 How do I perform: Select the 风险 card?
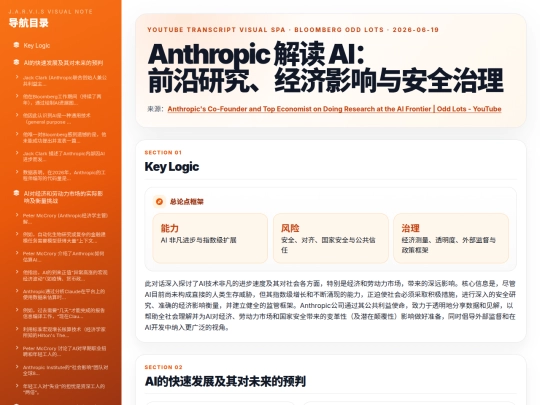tap(331, 238)
